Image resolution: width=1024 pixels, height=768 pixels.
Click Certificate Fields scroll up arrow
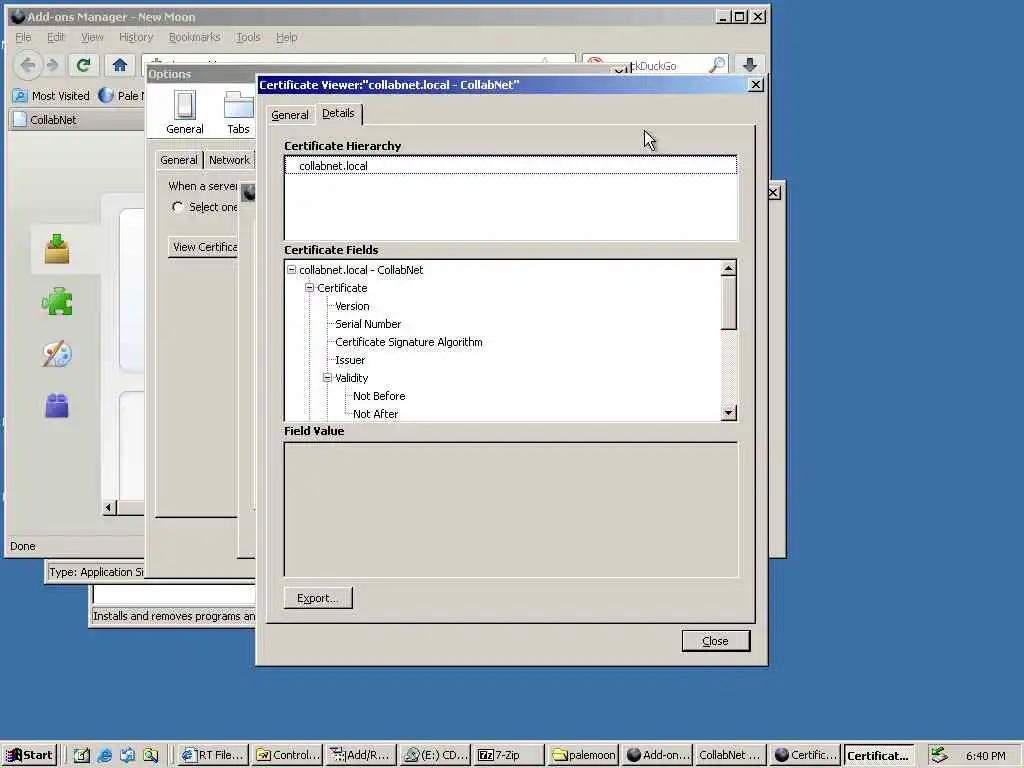[x=729, y=268]
